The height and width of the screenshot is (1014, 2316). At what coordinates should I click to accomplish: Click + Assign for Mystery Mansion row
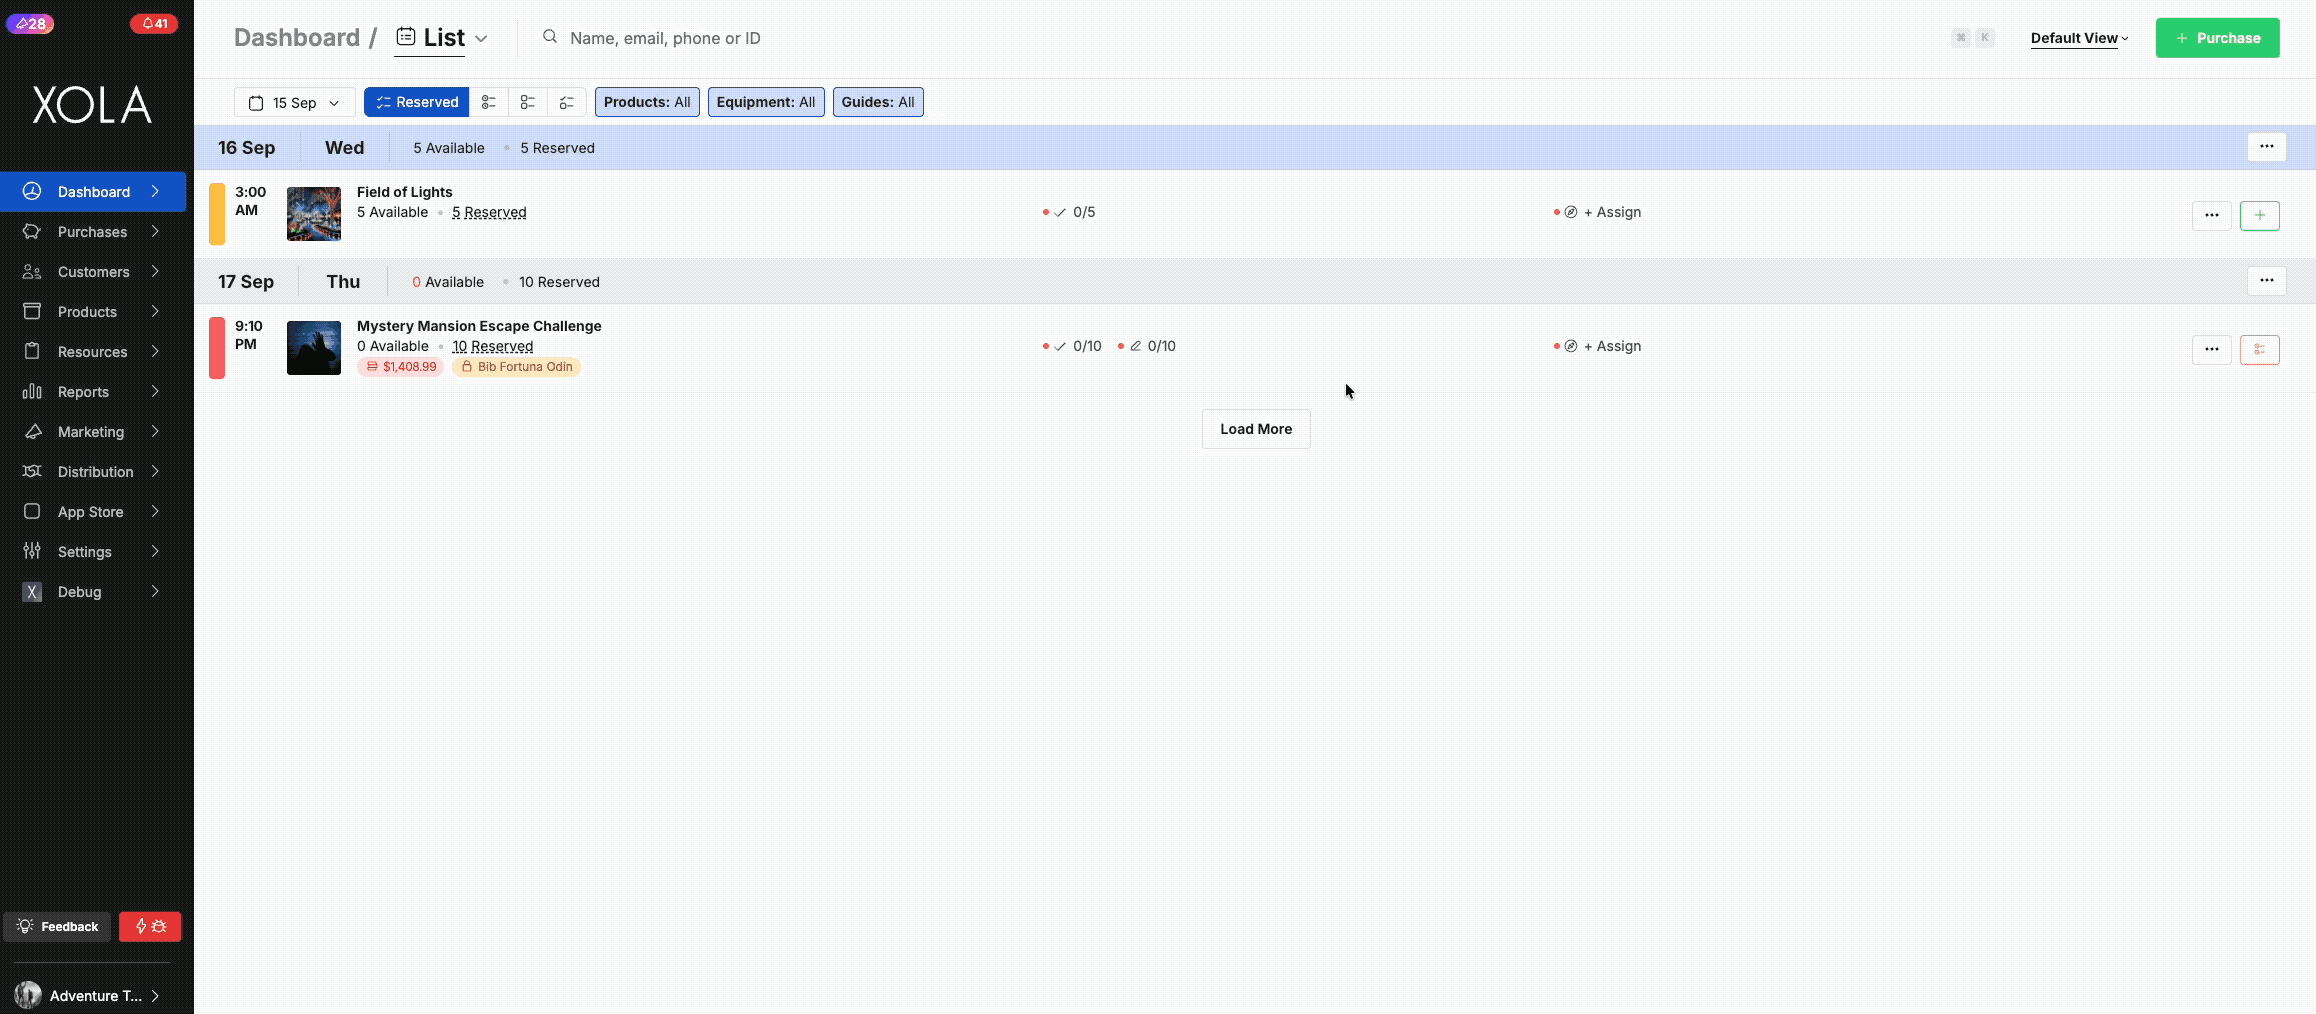click(1612, 346)
